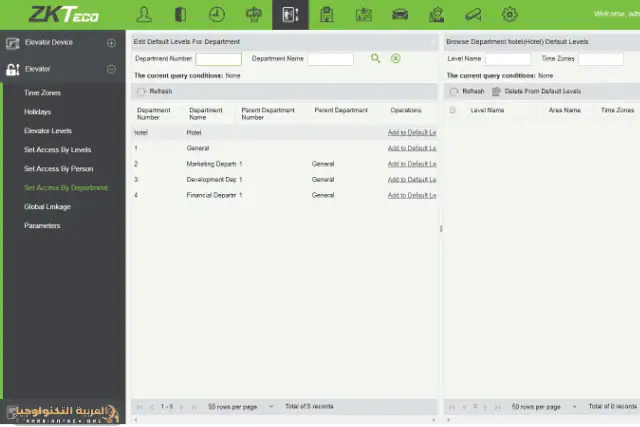The height and width of the screenshot is (427, 640).
Task: Click the ZKTeco logo
Action: click(x=63, y=14)
